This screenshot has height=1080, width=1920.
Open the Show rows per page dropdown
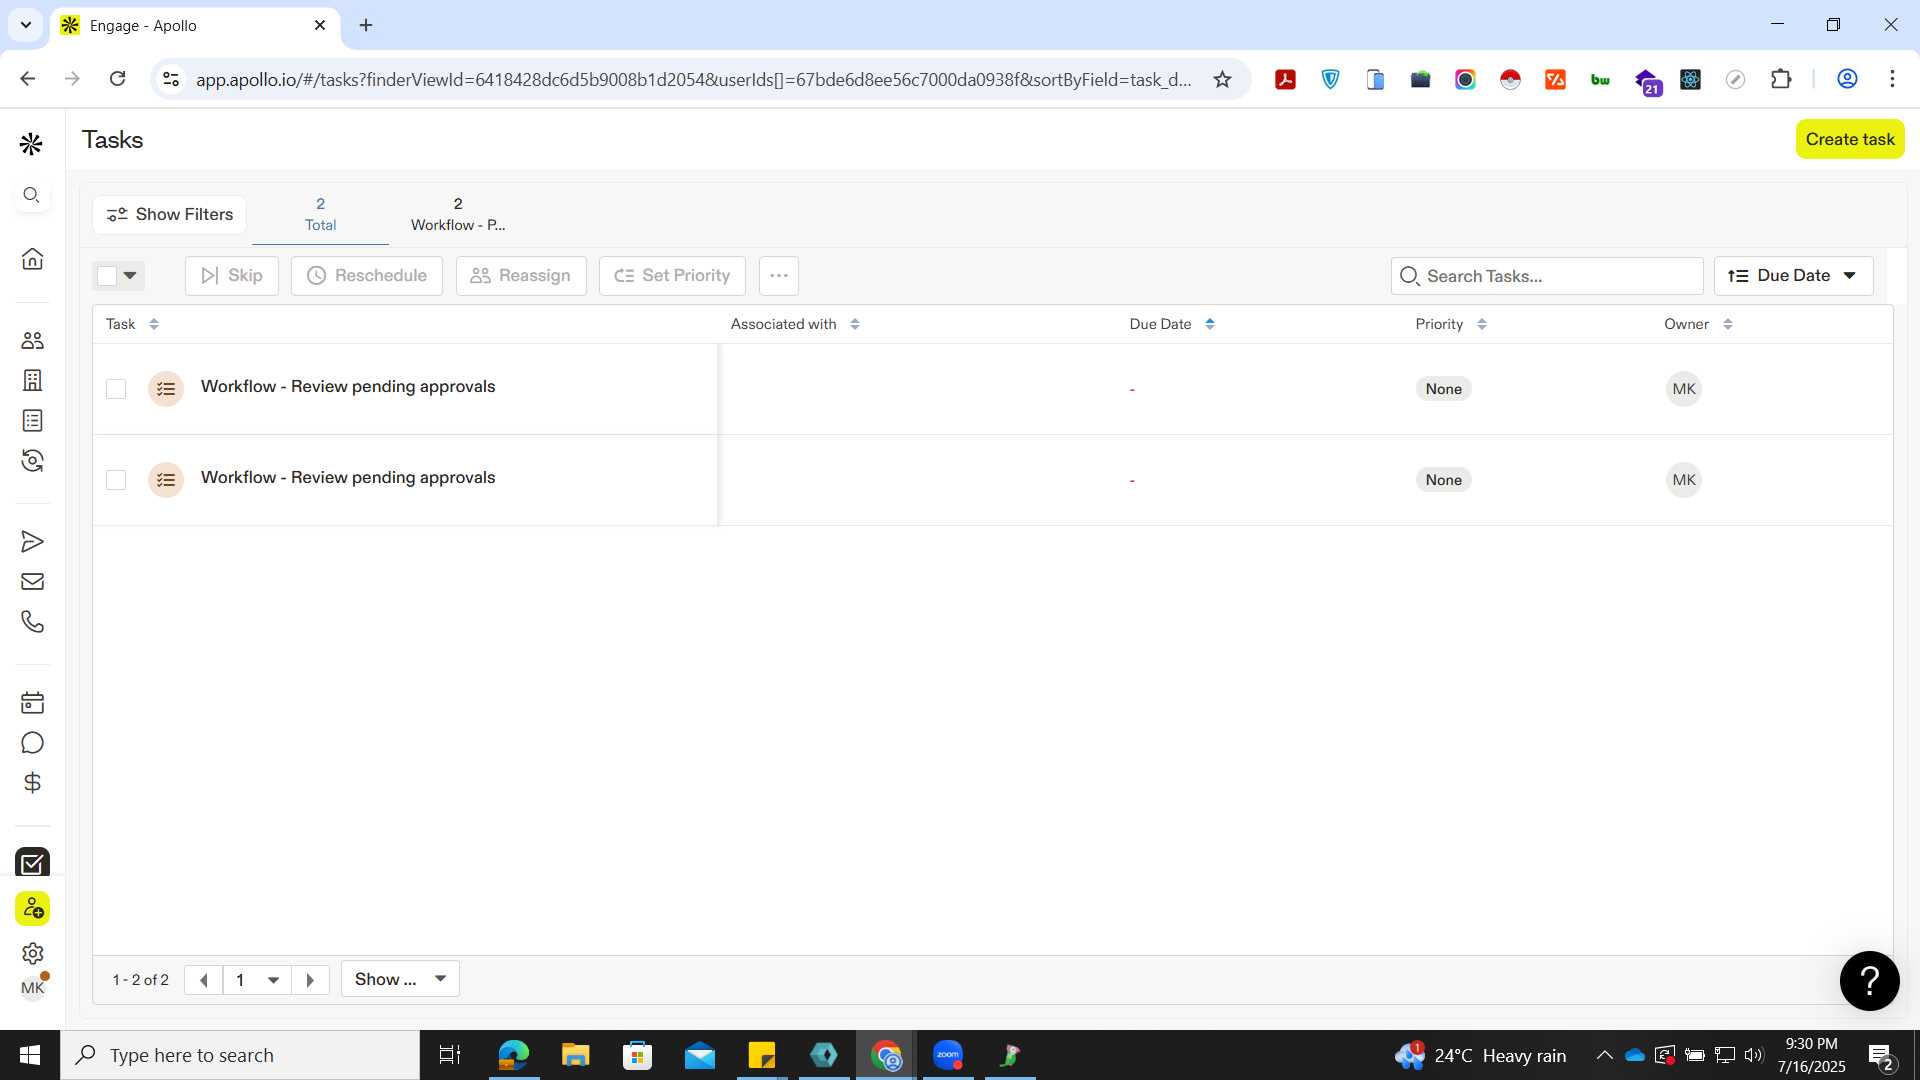tap(400, 979)
